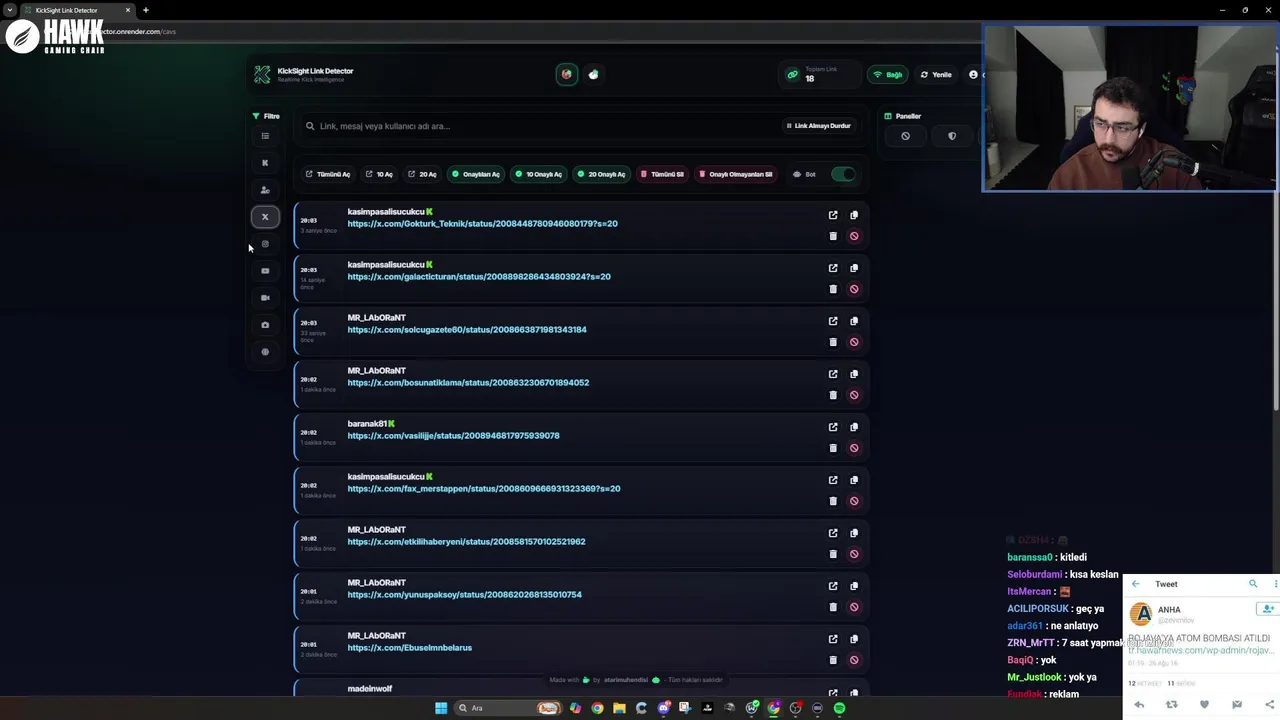
Task: Click username baranak81
Action: 367,424
